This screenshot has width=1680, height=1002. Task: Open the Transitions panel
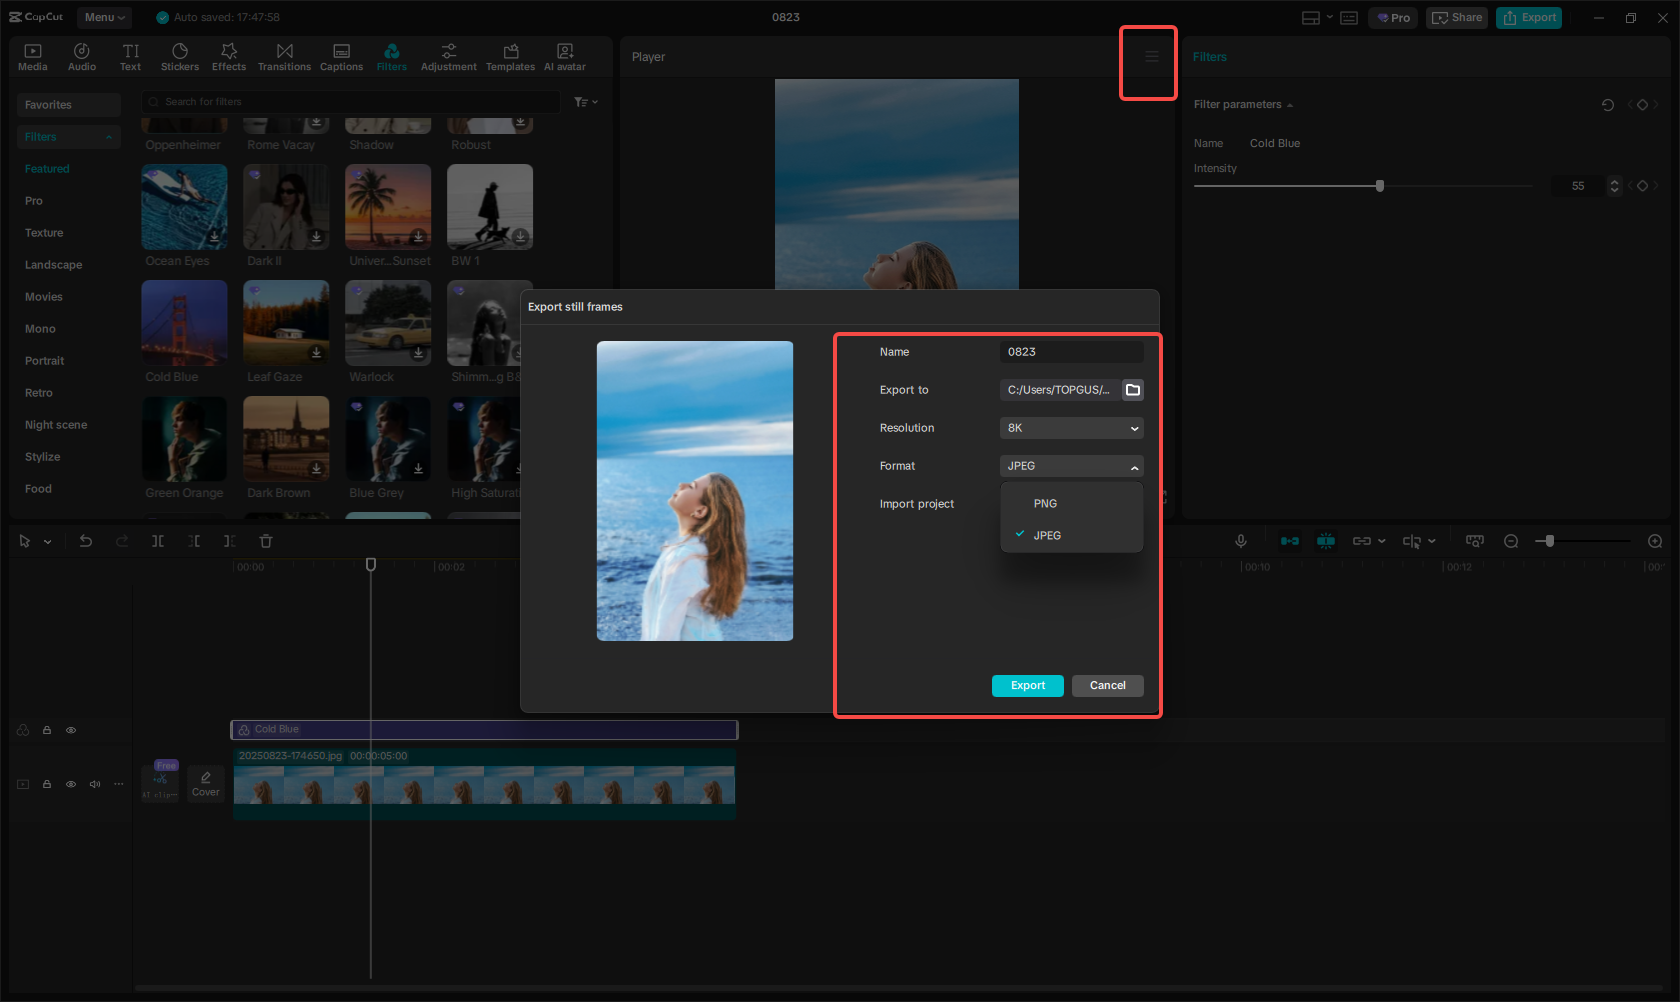(284, 55)
